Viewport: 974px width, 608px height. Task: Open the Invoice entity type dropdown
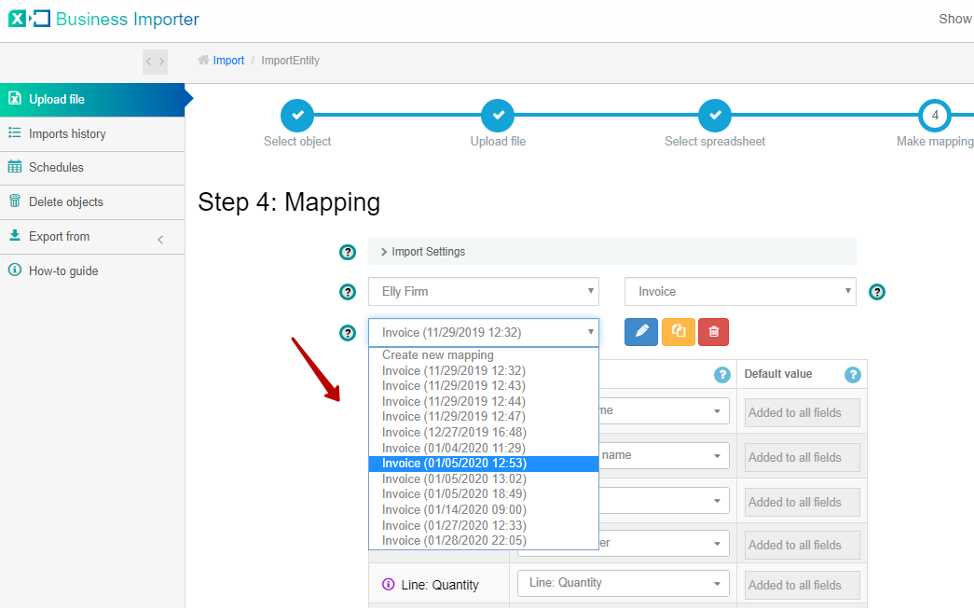740,291
